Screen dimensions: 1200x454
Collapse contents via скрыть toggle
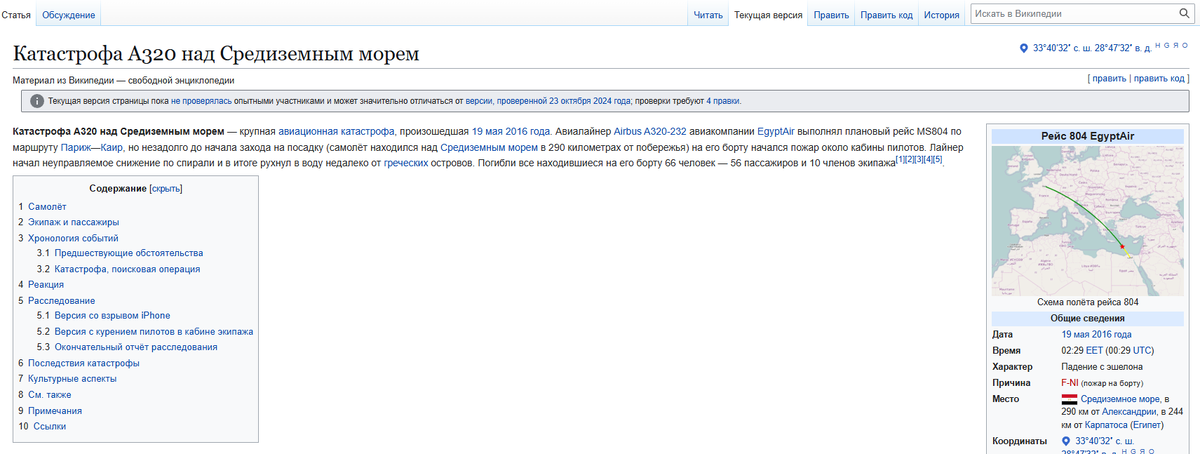pos(166,188)
